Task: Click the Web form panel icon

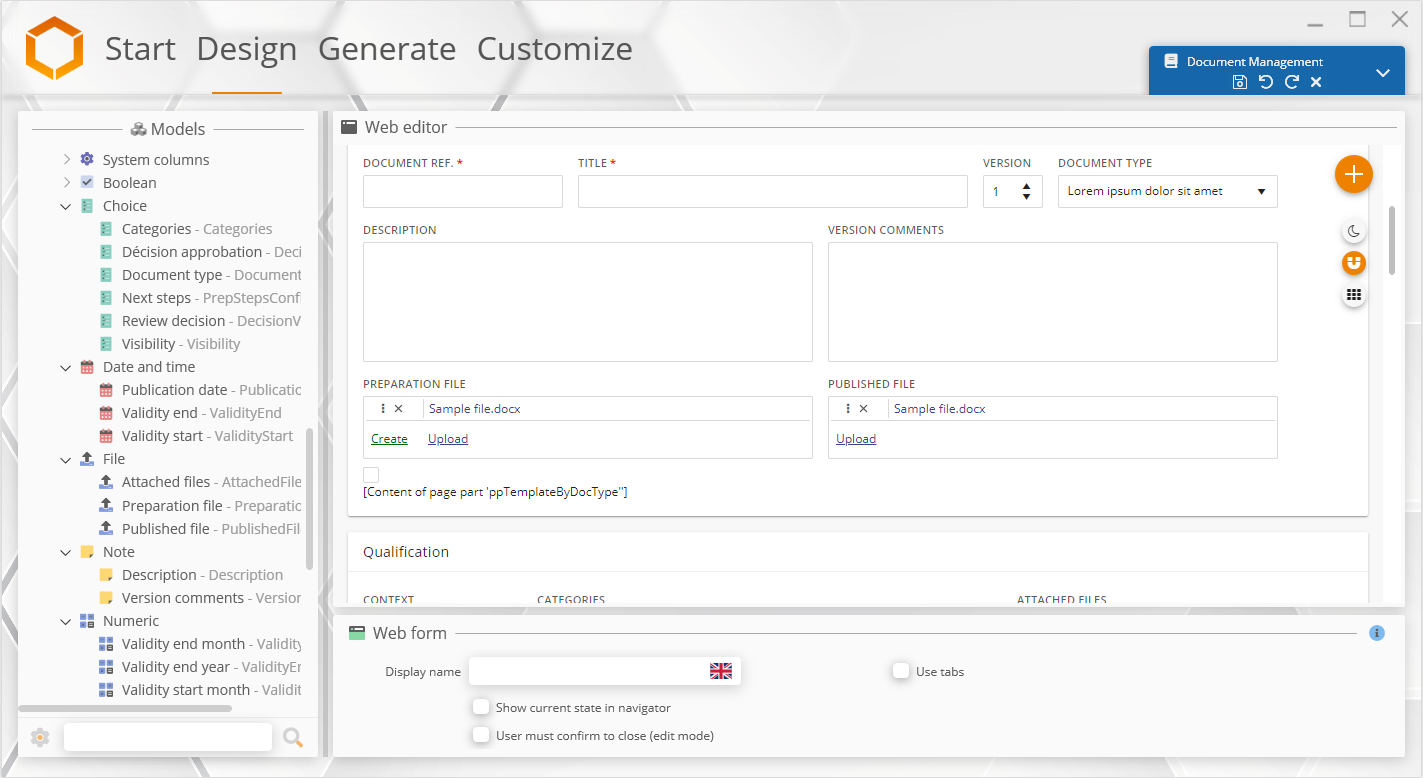Action: click(x=357, y=633)
